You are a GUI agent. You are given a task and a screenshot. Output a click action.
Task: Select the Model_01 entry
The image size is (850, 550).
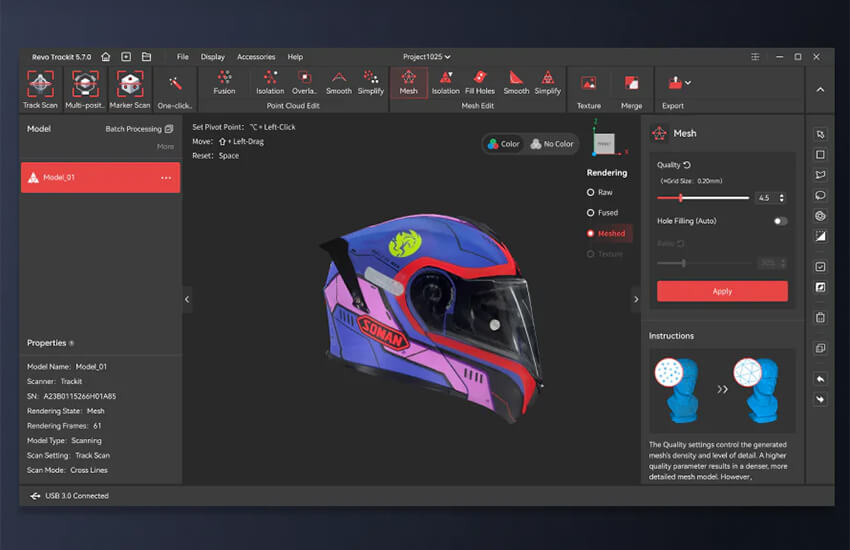[x=100, y=178]
